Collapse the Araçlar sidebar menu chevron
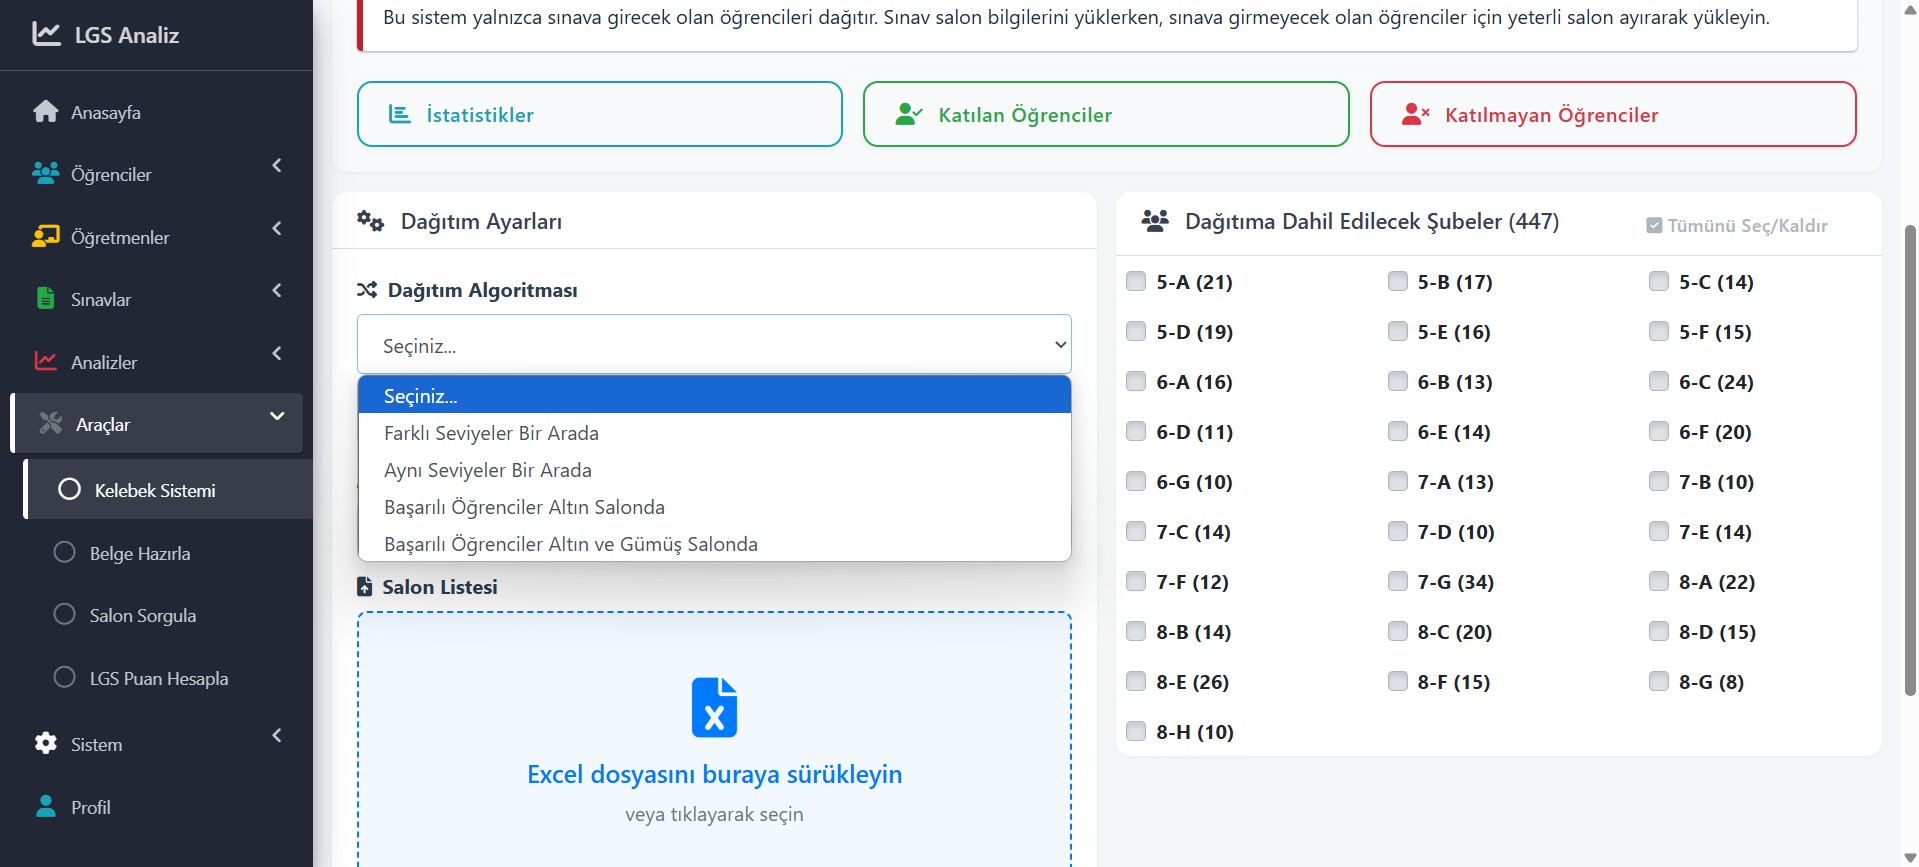 click(277, 417)
